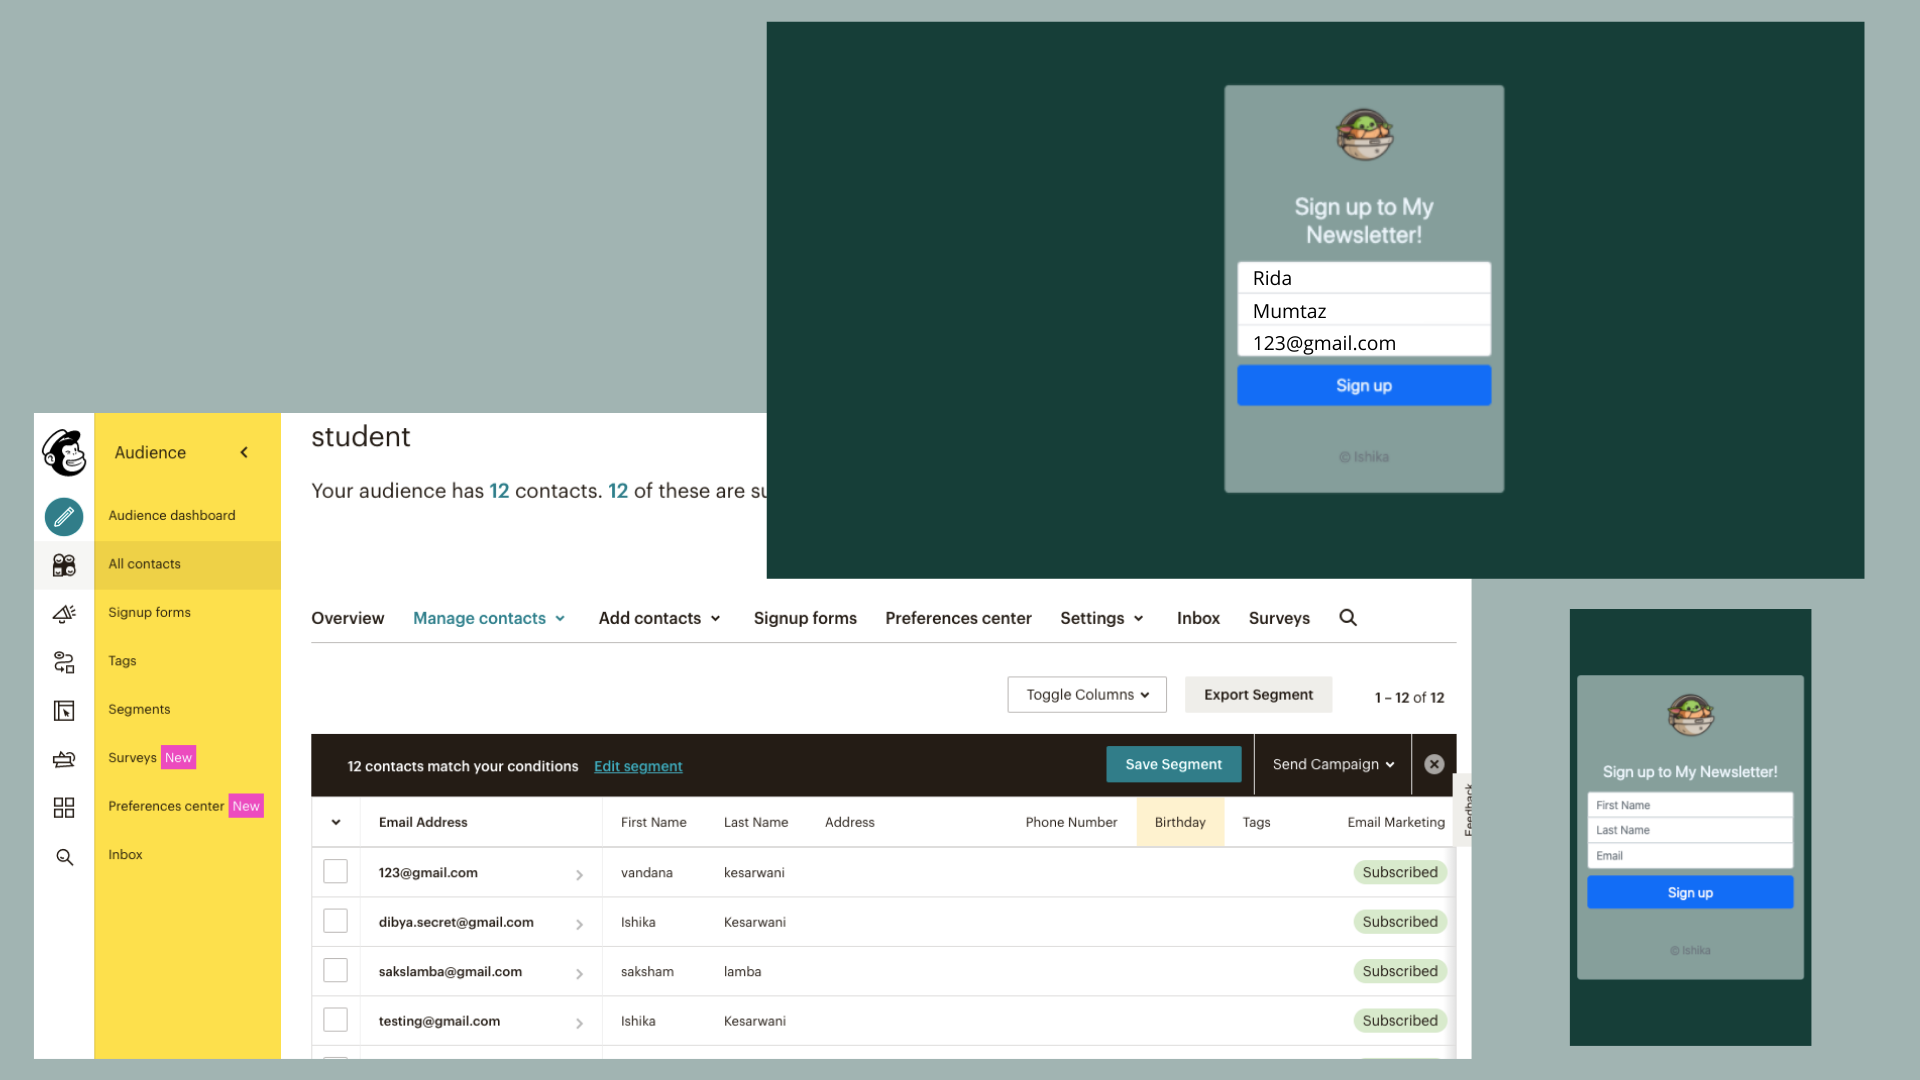Expand the Add contacts menu
The height and width of the screenshot is (1080, 1920).
point(660,618)
